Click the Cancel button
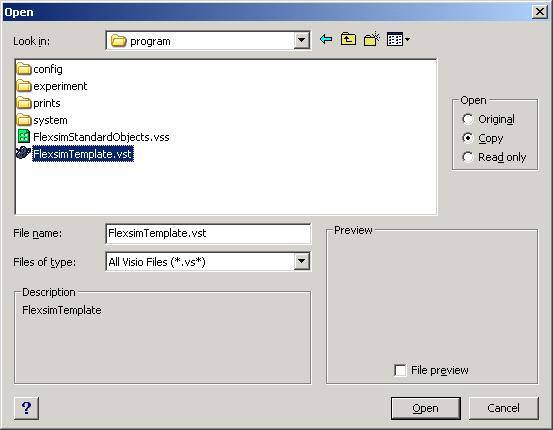This screenshot has height=430, width=553. [503, 408]
